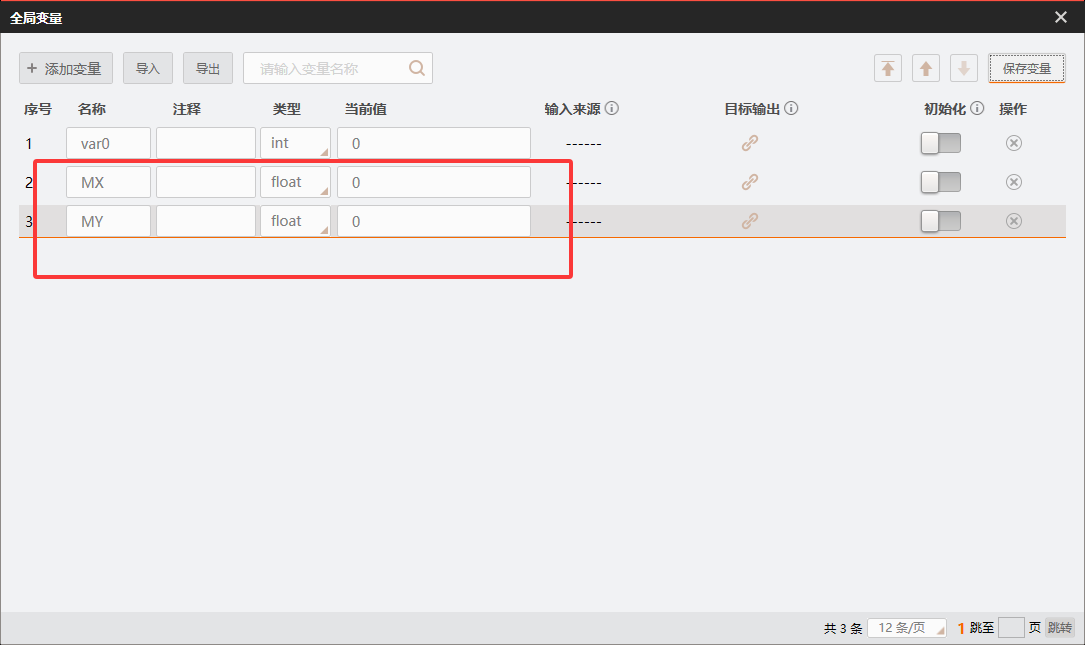Show info for 初始化 column
Image resolution: width=1085 pixels, height=645 pixels.
coord(977,108)
